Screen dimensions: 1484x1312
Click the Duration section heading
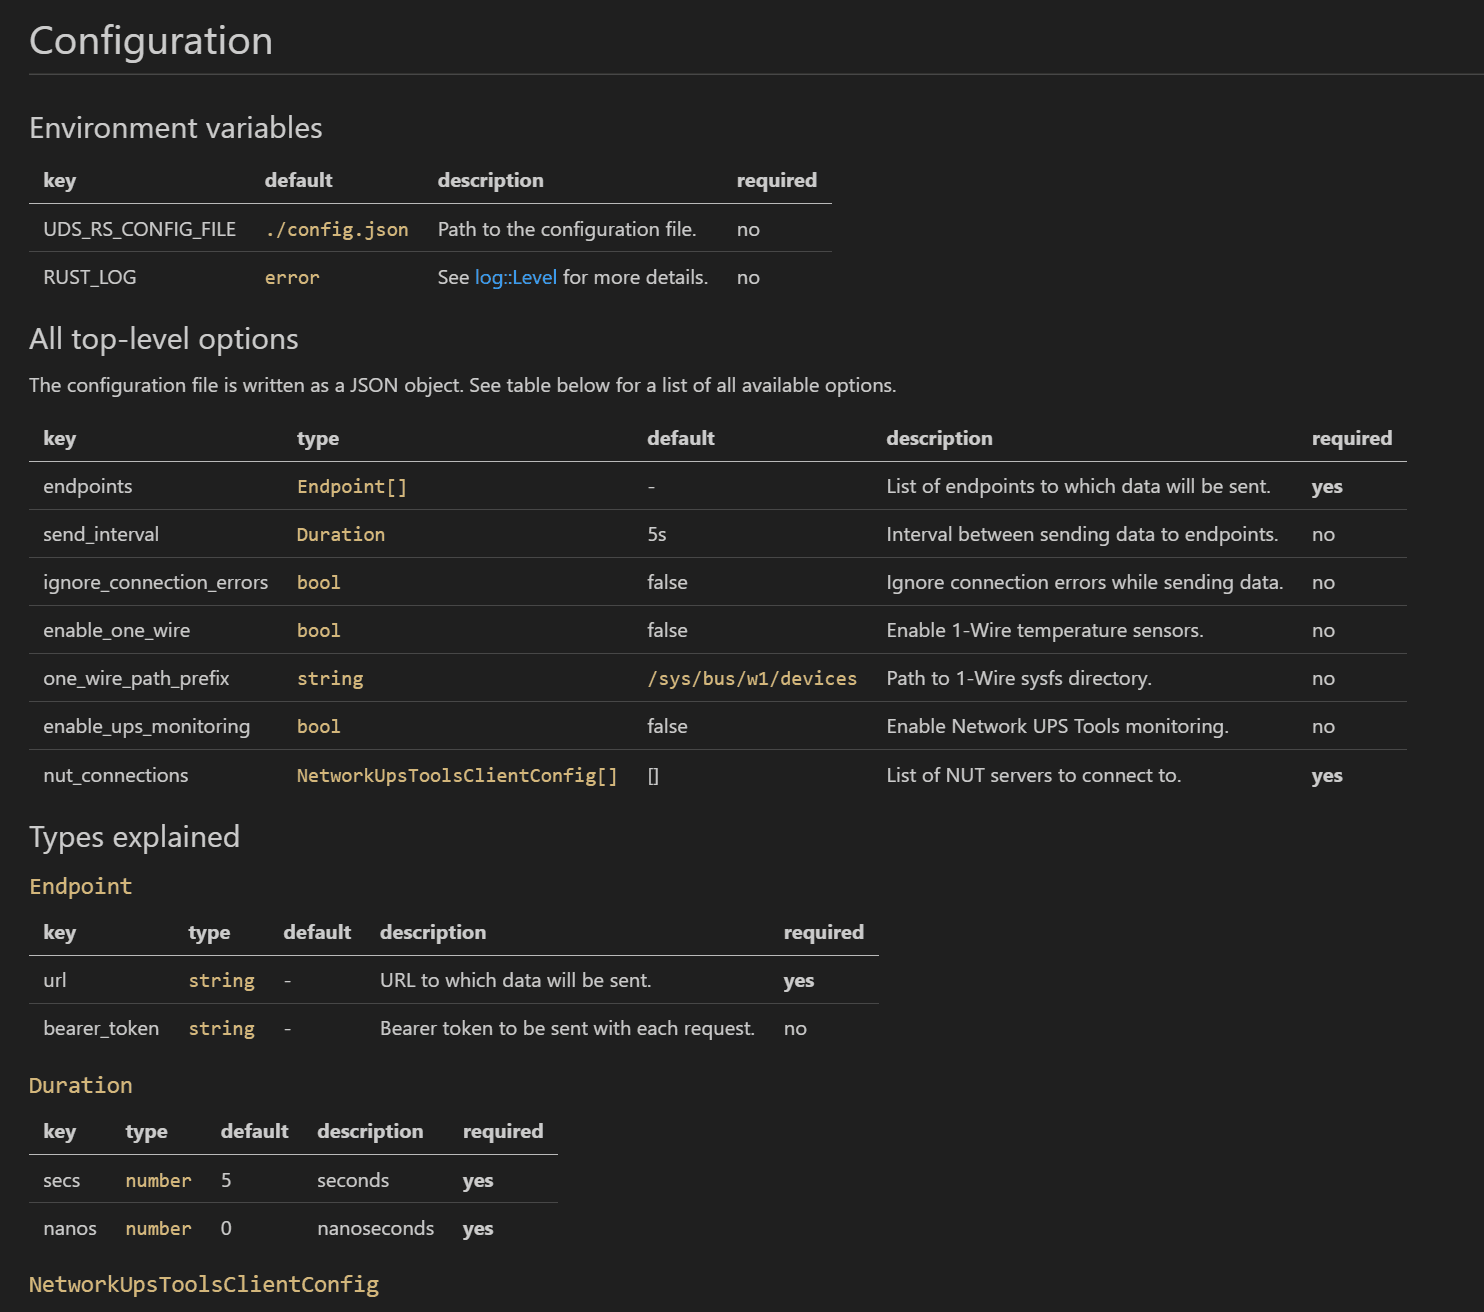tap(80, 1085)
